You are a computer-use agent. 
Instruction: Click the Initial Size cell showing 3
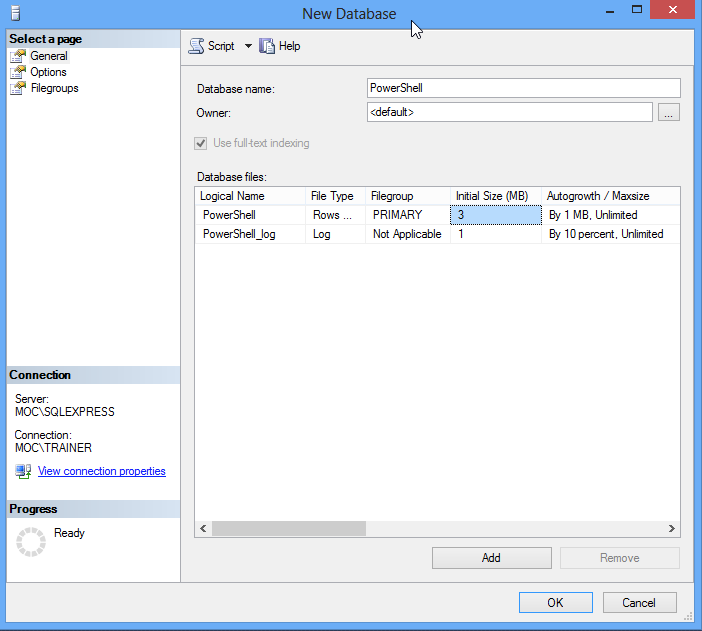point(496,215)
